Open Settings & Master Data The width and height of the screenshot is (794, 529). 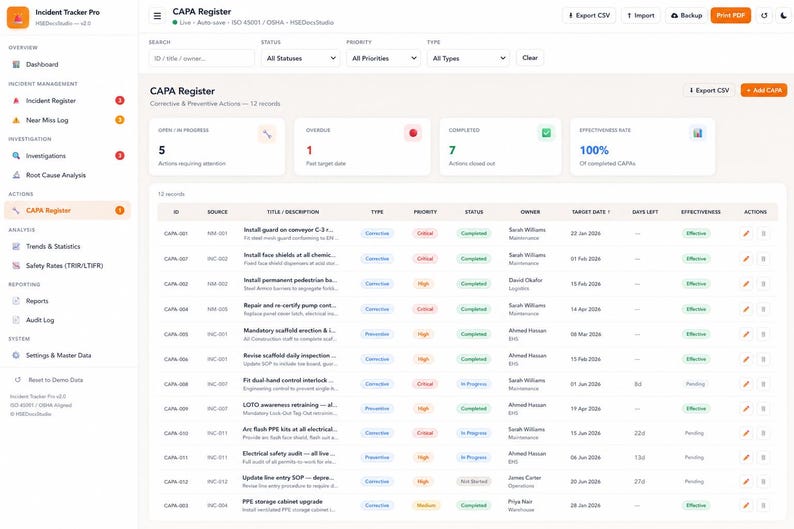click(67, 355)
